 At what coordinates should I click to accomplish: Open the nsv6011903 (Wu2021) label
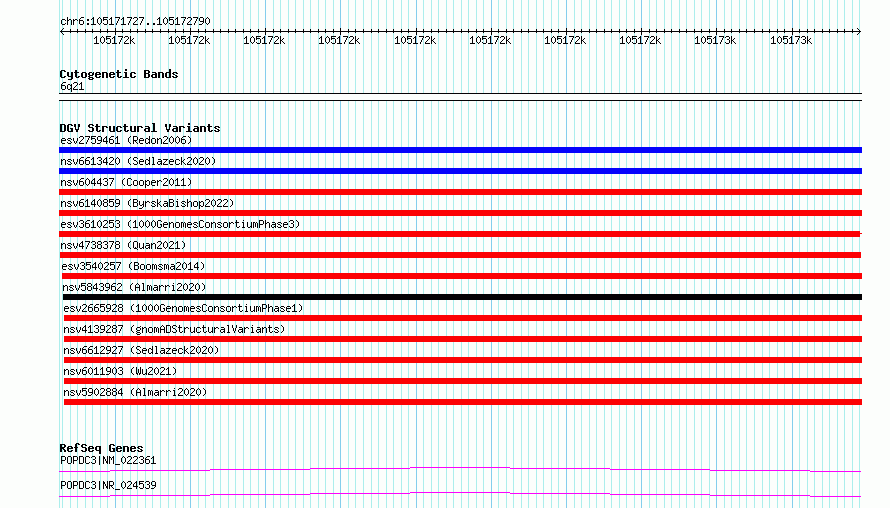(120, 371)
